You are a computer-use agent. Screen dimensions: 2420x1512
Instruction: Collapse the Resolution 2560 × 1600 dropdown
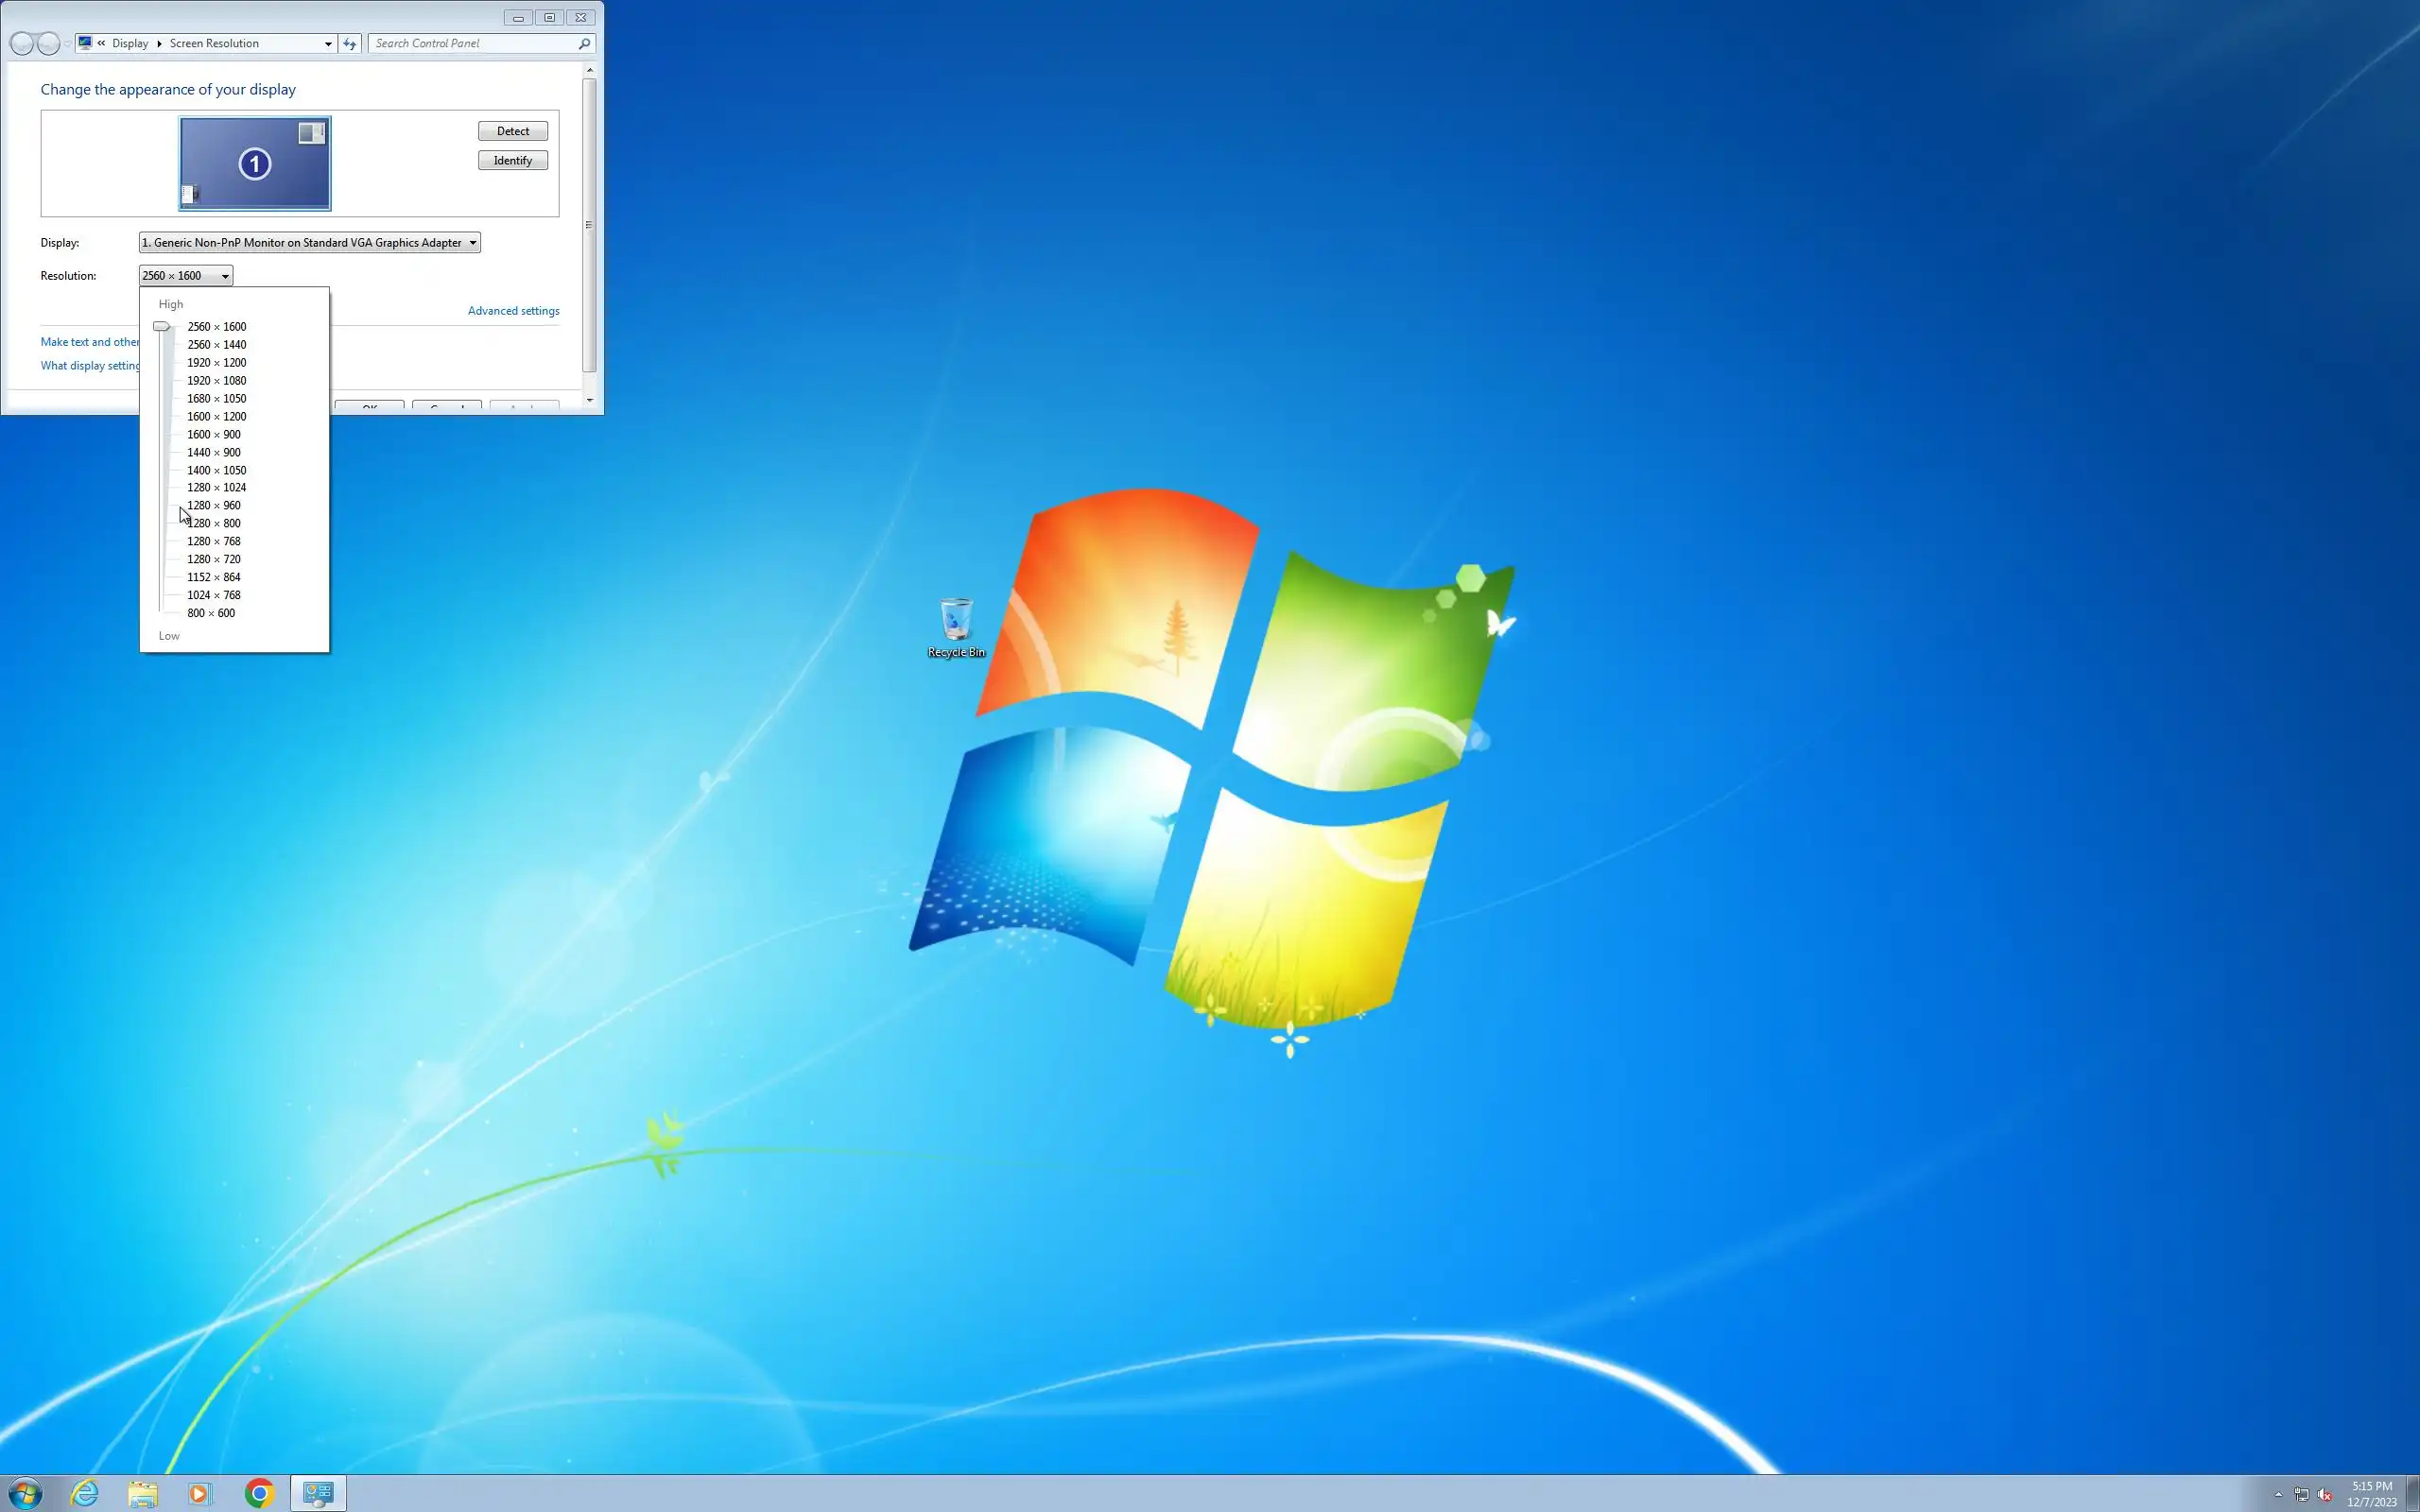tap(186, 275)
